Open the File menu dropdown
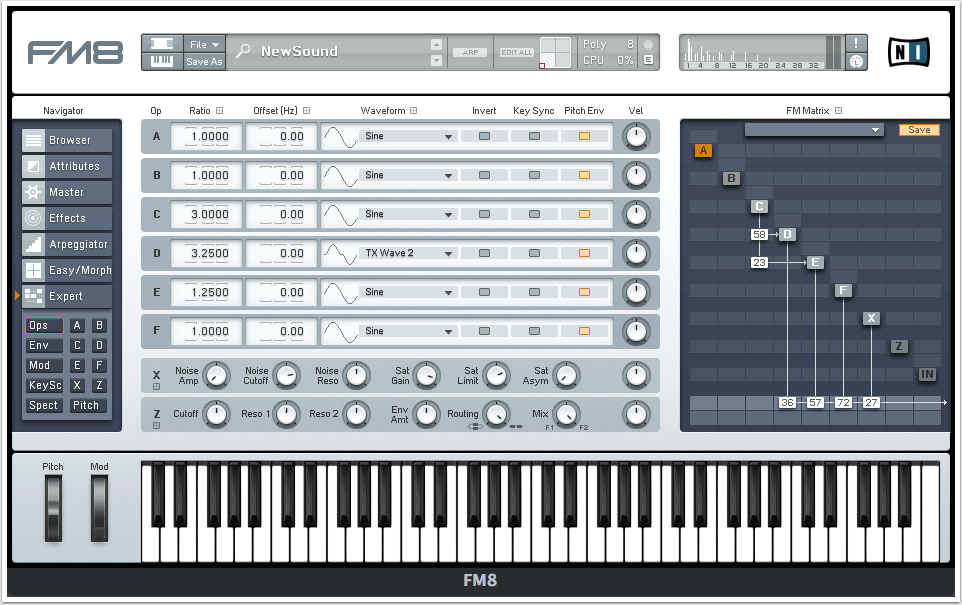Screen dimensions: 962x605 coord(204,45)
